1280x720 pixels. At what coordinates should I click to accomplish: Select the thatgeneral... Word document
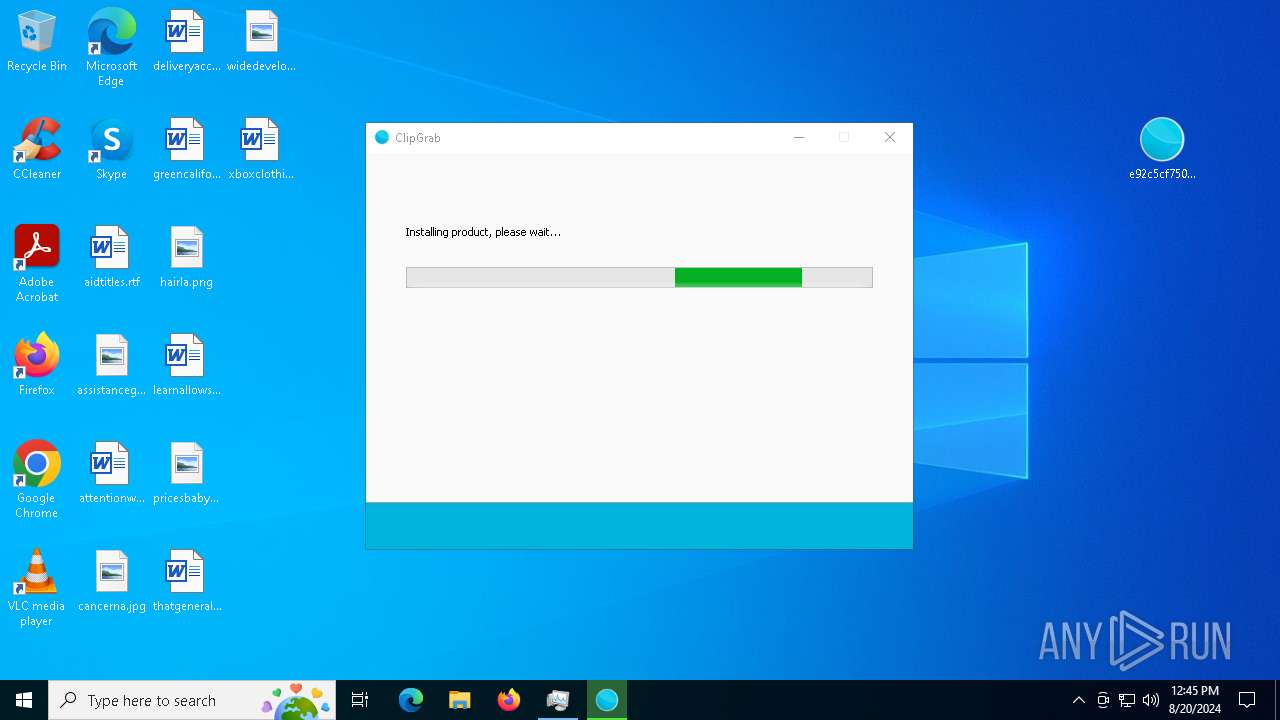pyautogui.click(x=186, y=582)
